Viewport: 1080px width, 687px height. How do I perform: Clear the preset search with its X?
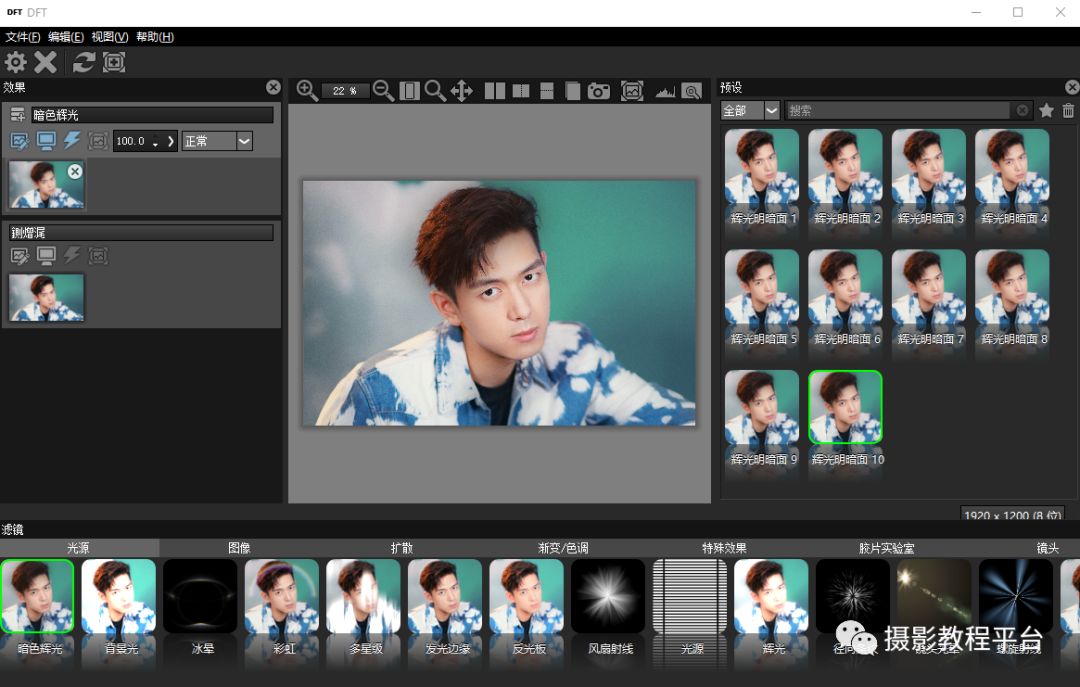[x=1022, y=110]
